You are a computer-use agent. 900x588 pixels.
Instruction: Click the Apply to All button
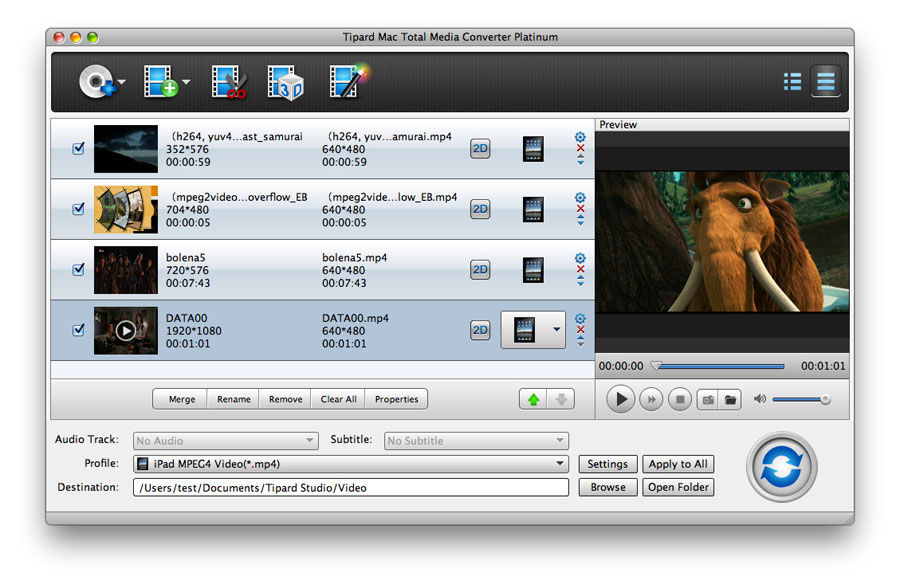(678, 464)
